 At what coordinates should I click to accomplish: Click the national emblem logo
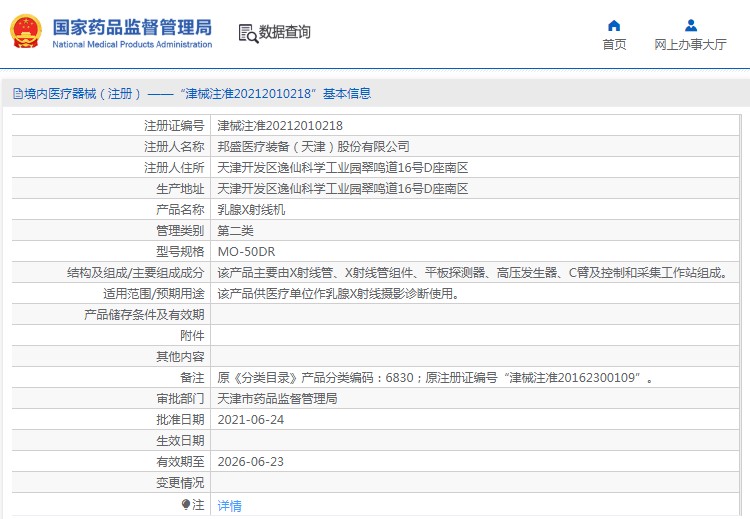click(26, 32)
